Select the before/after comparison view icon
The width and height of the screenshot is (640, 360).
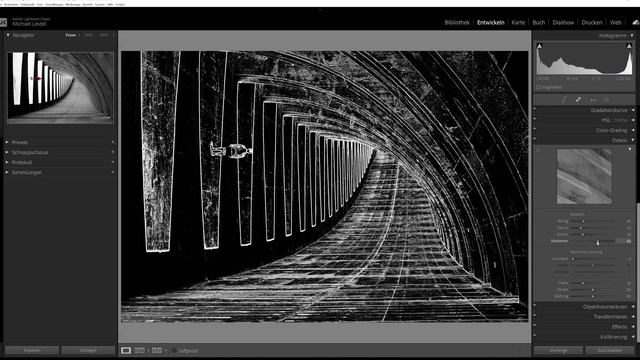[157, 350]
